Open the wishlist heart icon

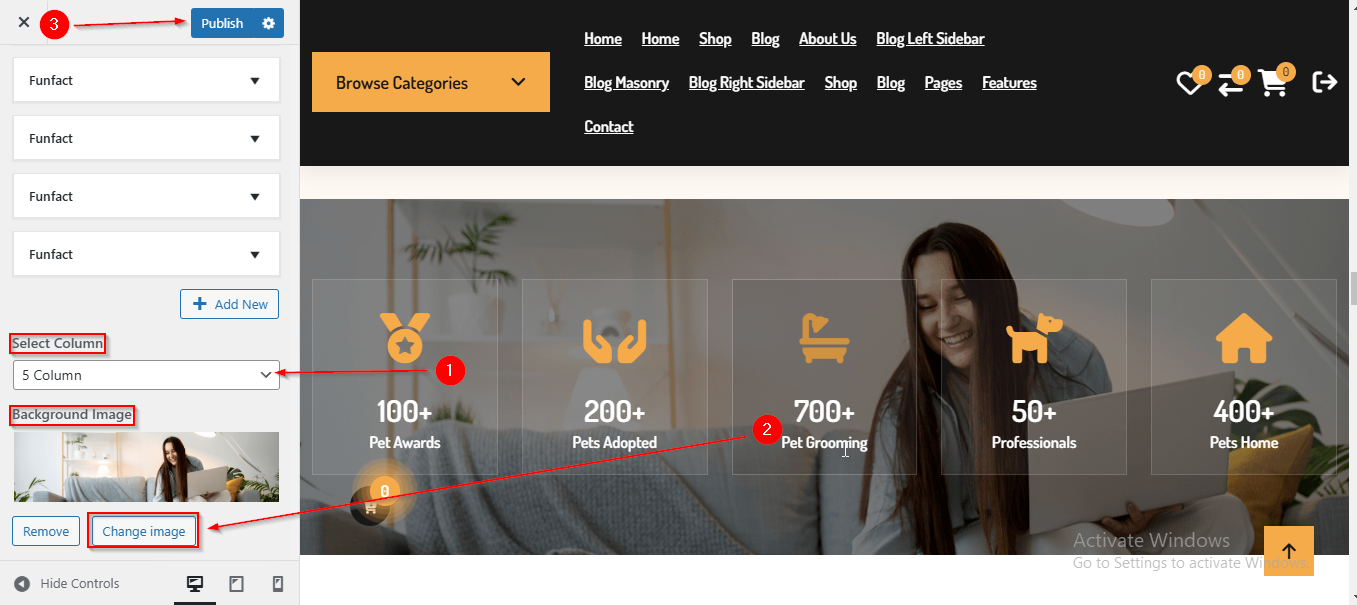(x=1188, y=83)
